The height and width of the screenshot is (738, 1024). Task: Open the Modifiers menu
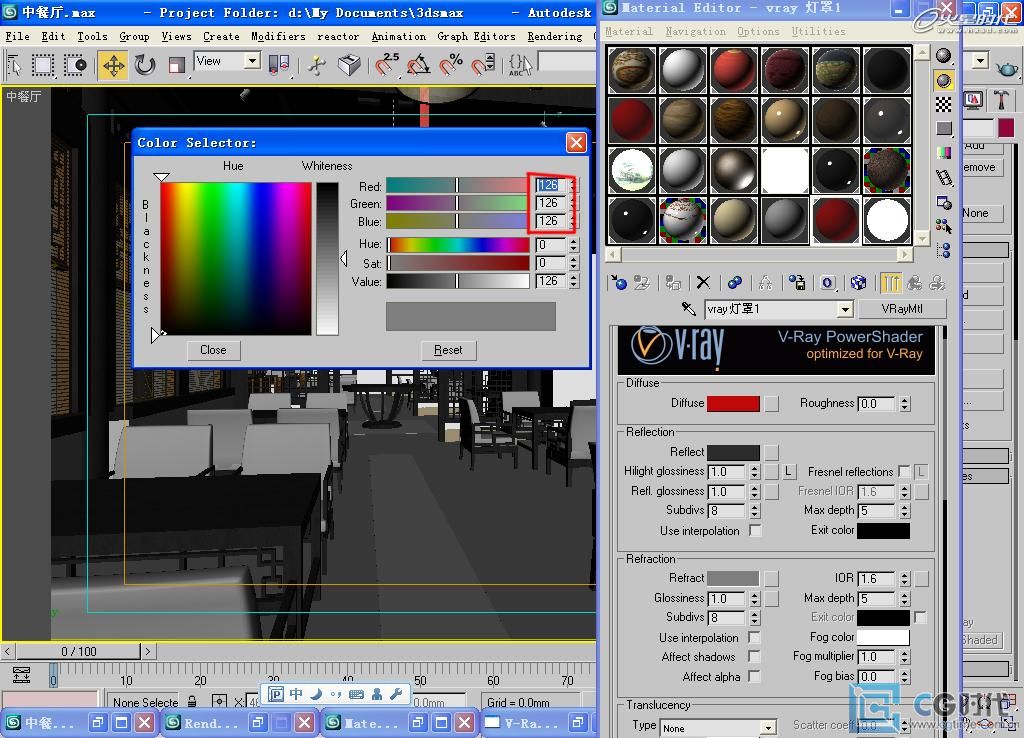[278, 37]
